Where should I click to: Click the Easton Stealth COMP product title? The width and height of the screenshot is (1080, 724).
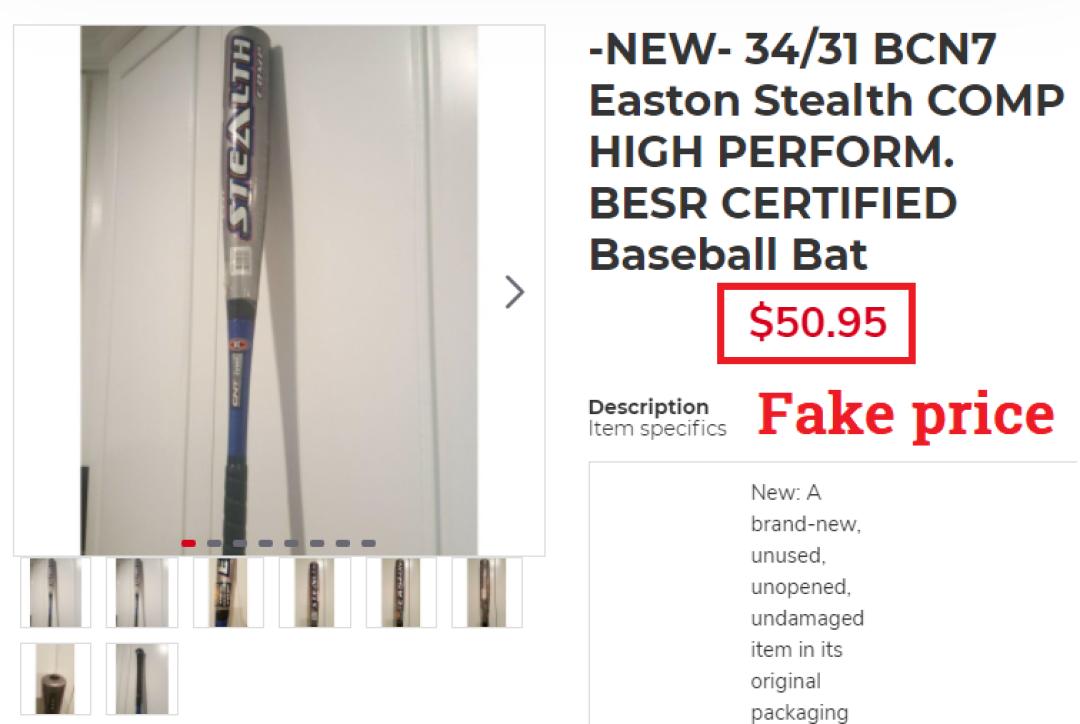click(827, 152)
